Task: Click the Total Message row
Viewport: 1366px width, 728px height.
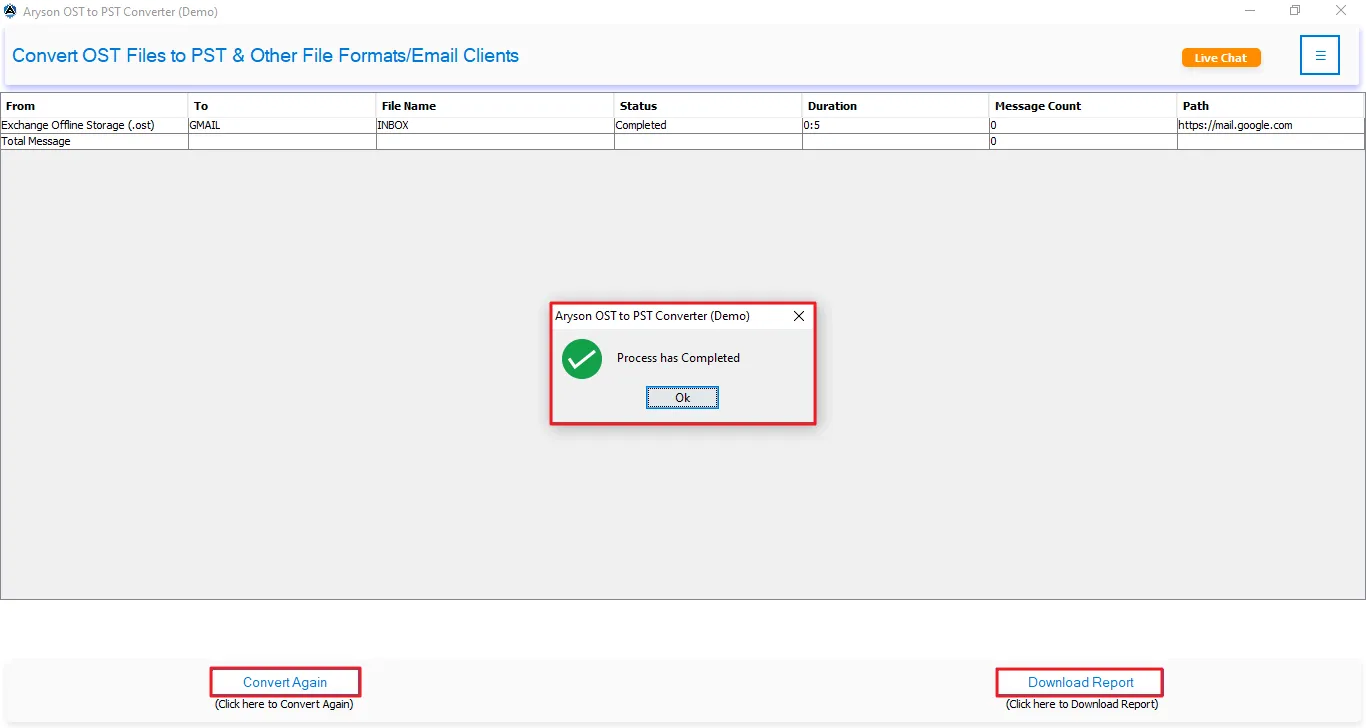Action: tap(36, 141)
